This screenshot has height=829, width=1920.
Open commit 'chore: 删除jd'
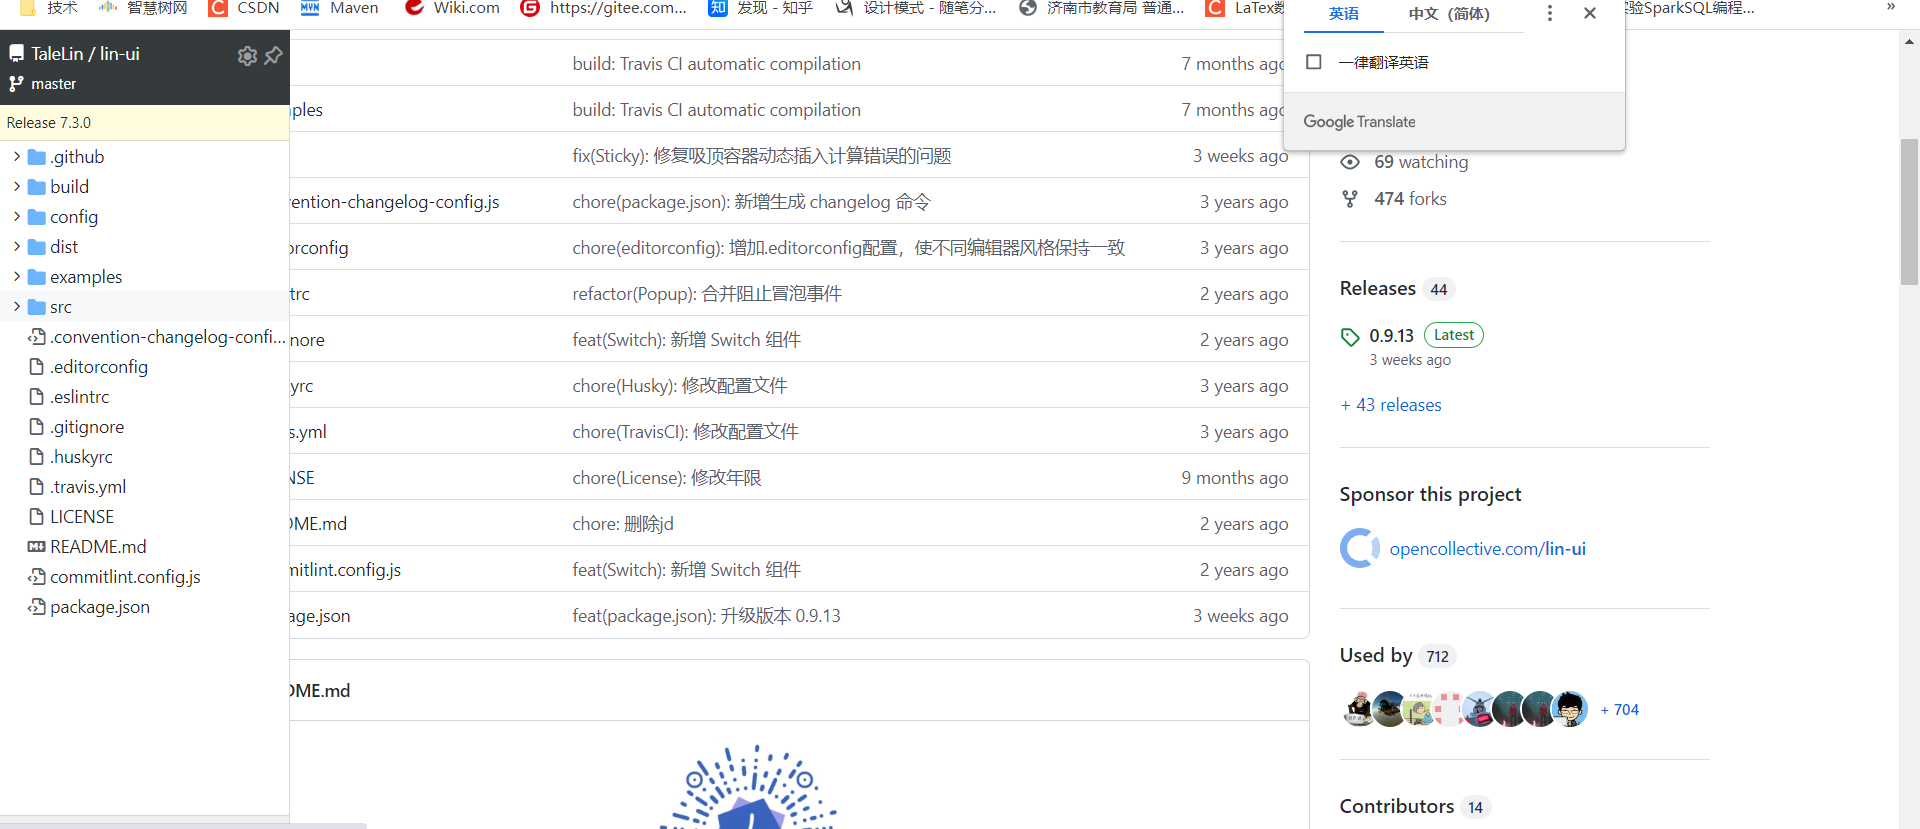623,524
